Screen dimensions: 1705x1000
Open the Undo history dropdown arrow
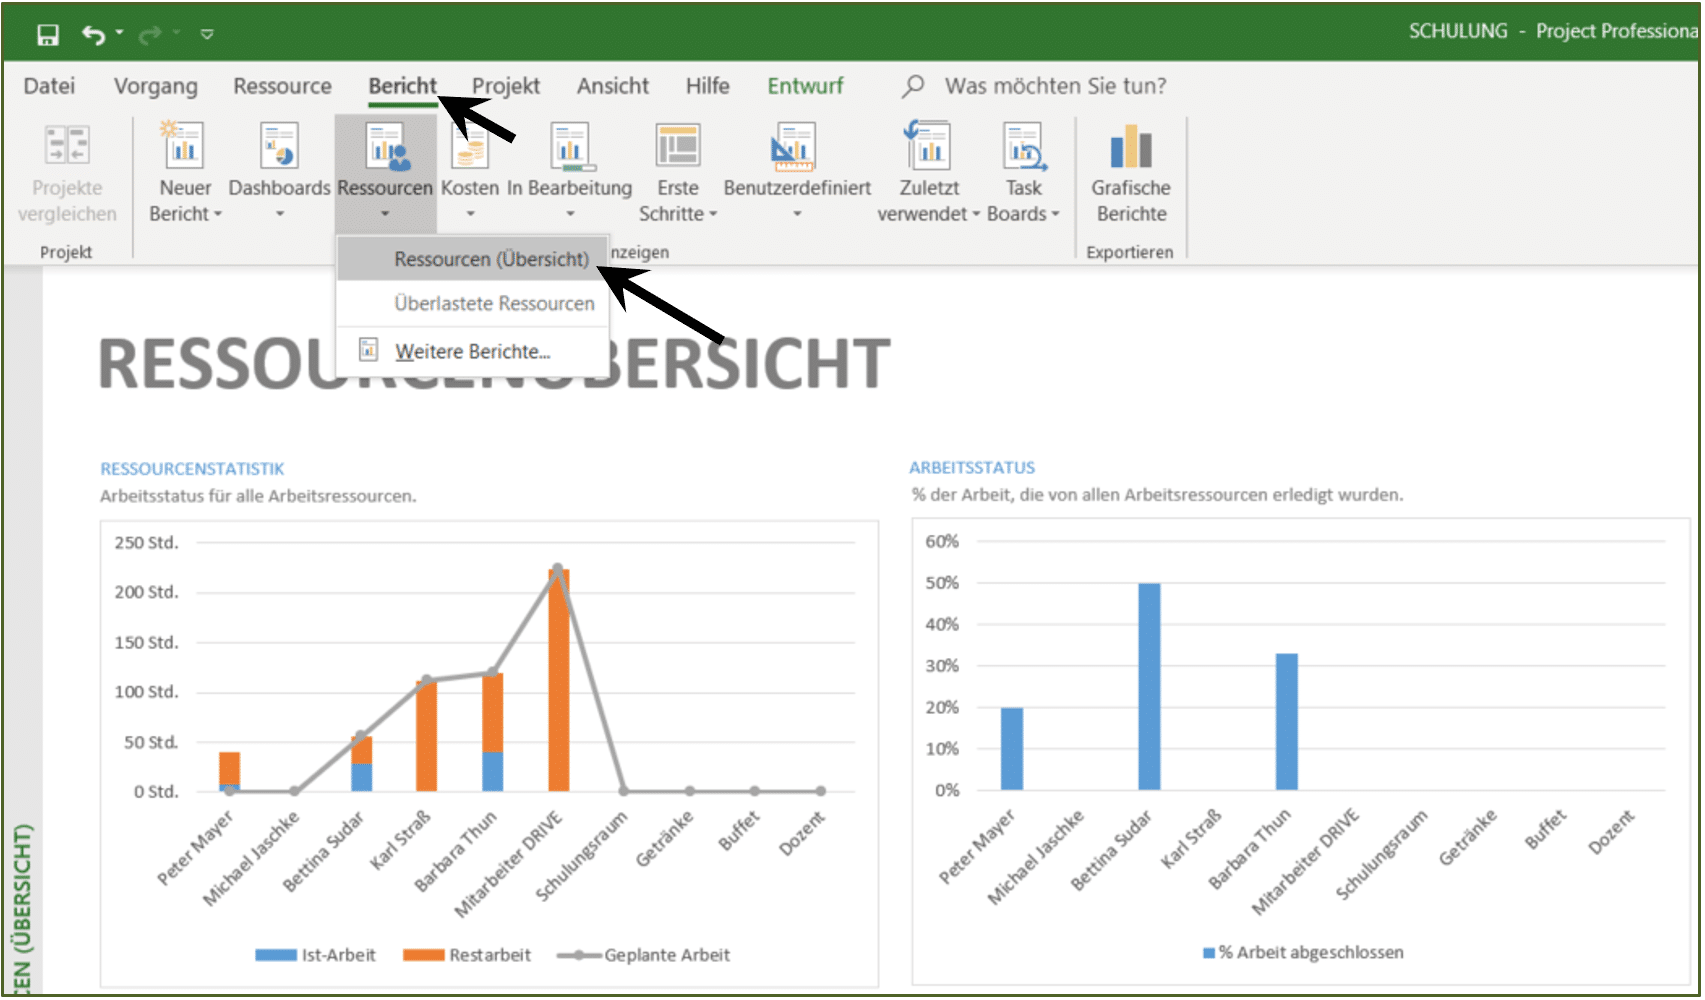point(120,33)
